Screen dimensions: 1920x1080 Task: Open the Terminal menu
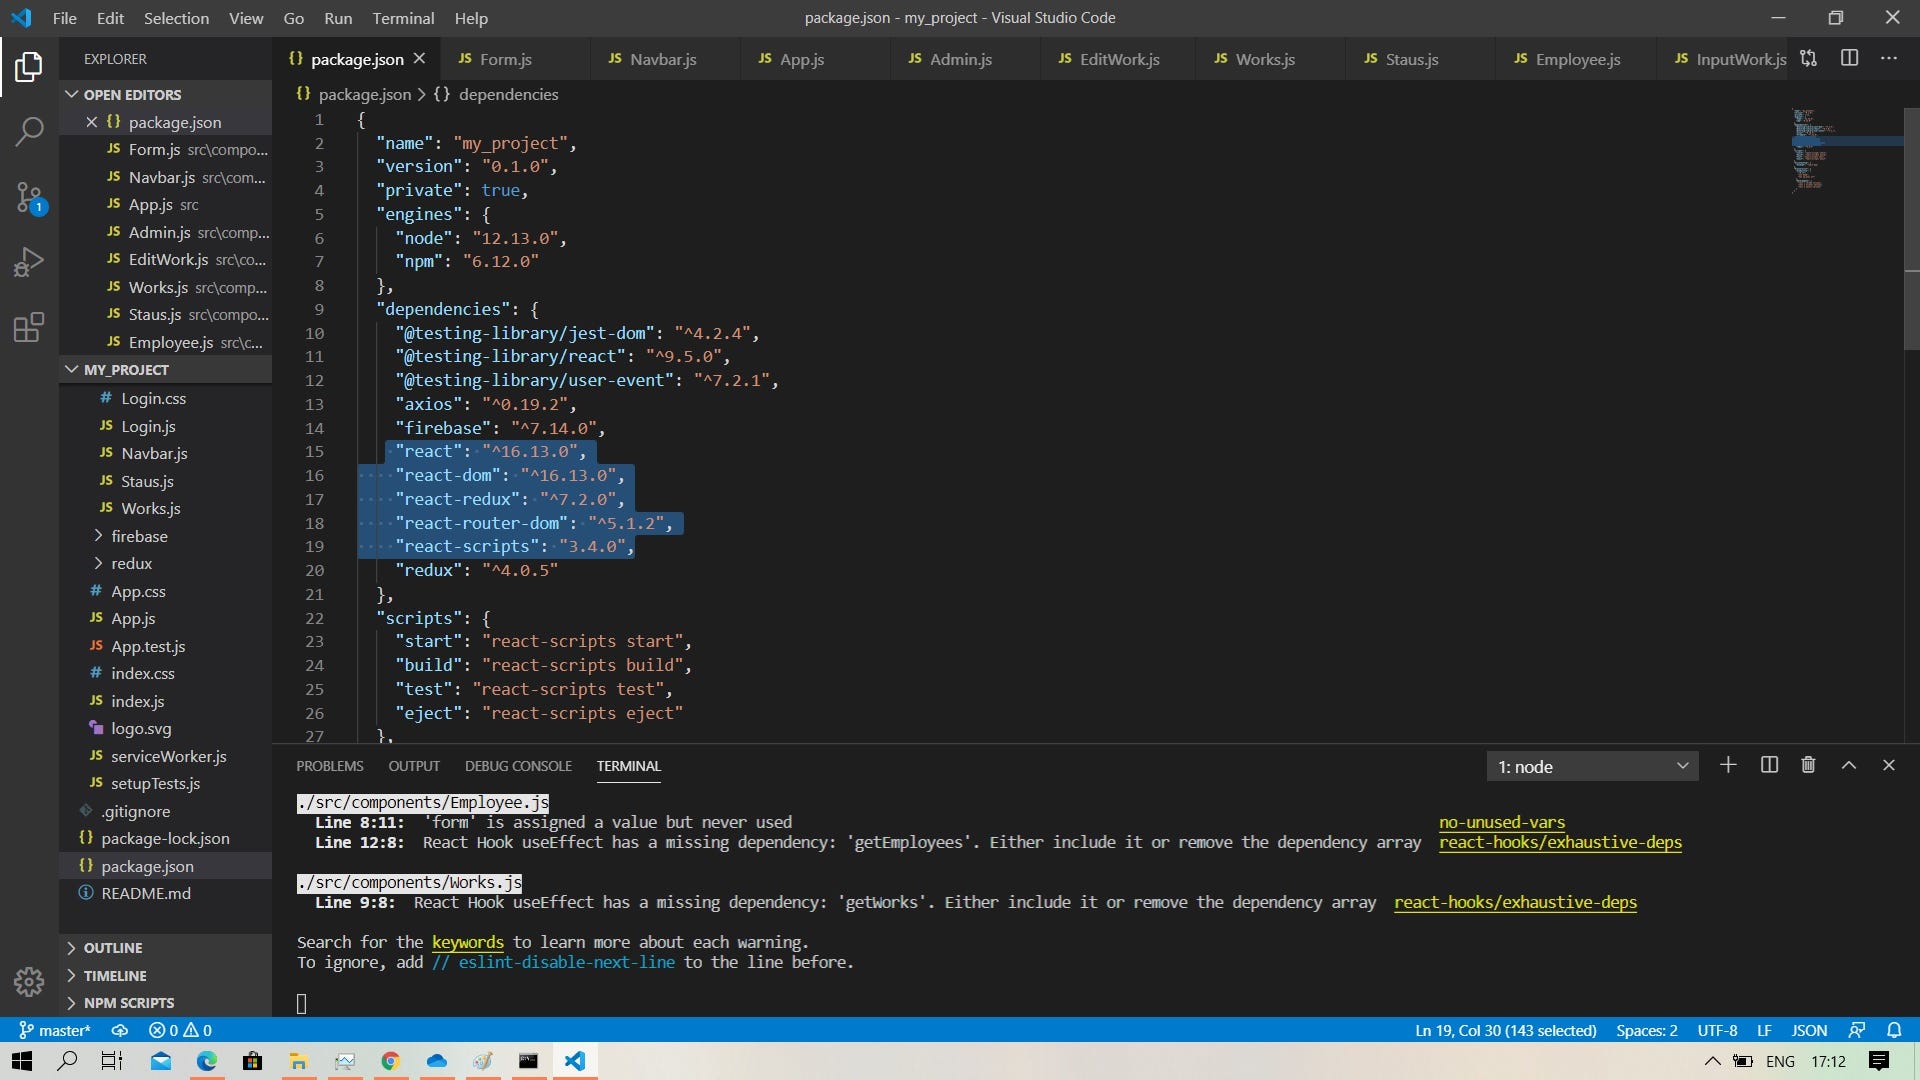click(403, 18)
